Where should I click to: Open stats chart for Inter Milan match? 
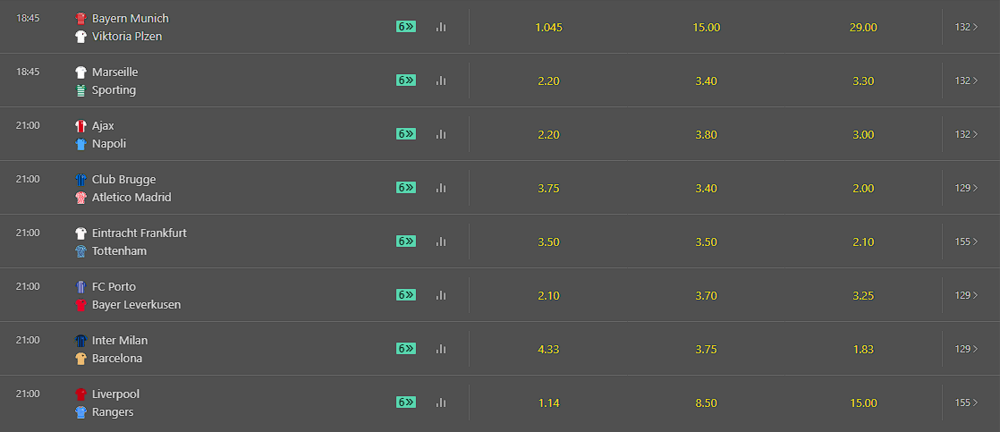tap(441, 349)
